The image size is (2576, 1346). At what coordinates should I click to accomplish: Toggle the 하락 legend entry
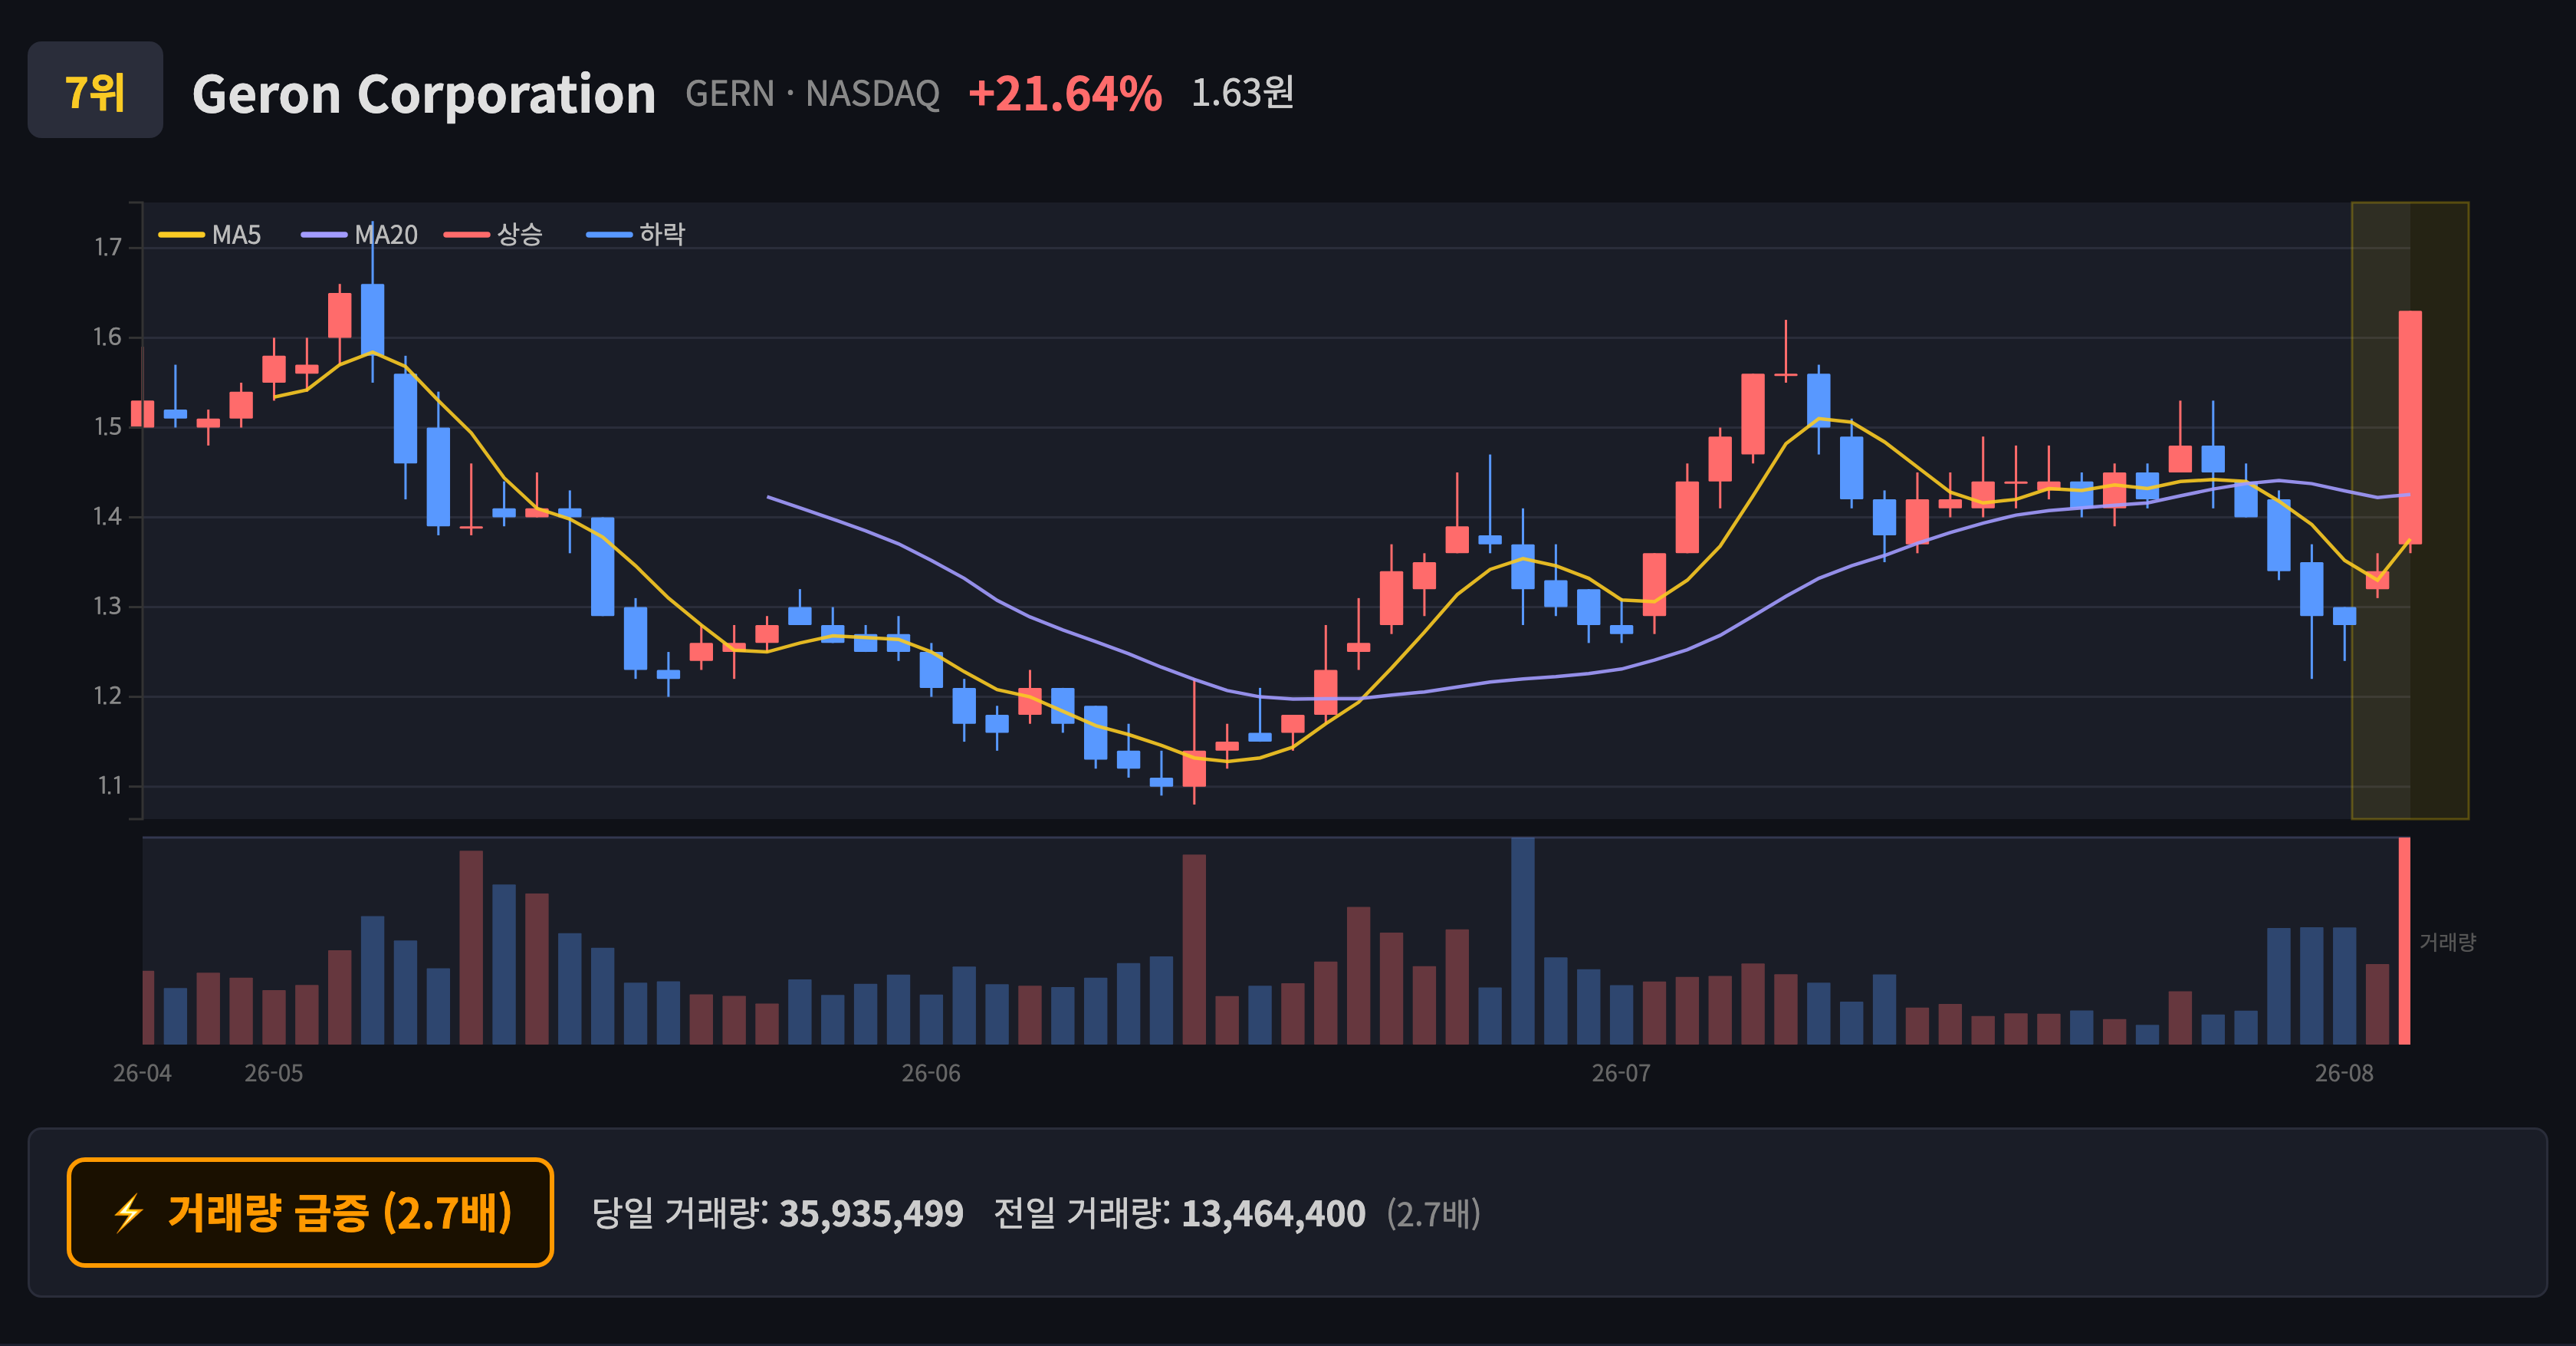(636, 235)
